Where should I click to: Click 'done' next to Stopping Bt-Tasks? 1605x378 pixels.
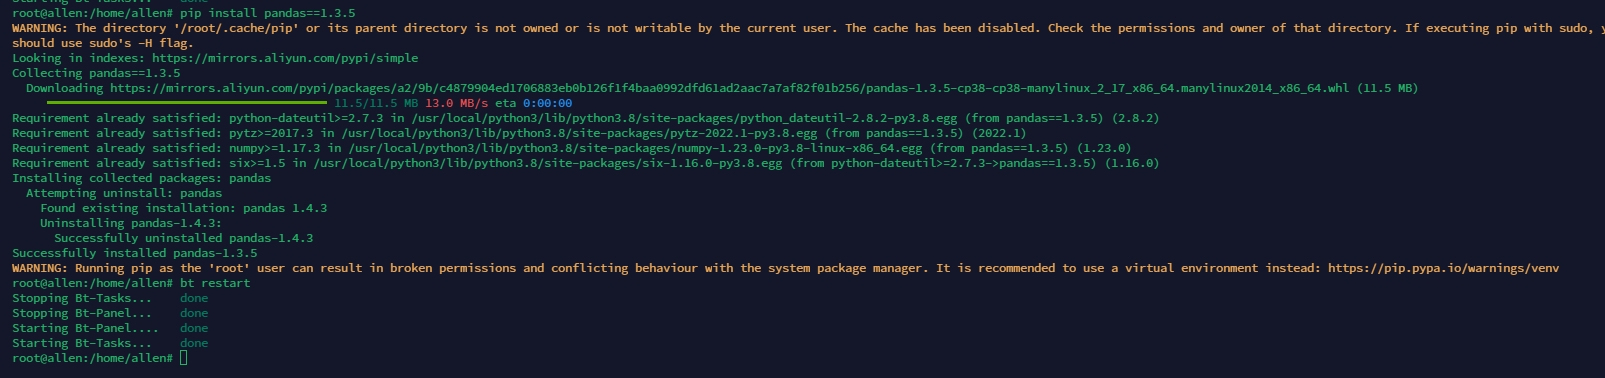pyautogui.click(x=194, y=298)
